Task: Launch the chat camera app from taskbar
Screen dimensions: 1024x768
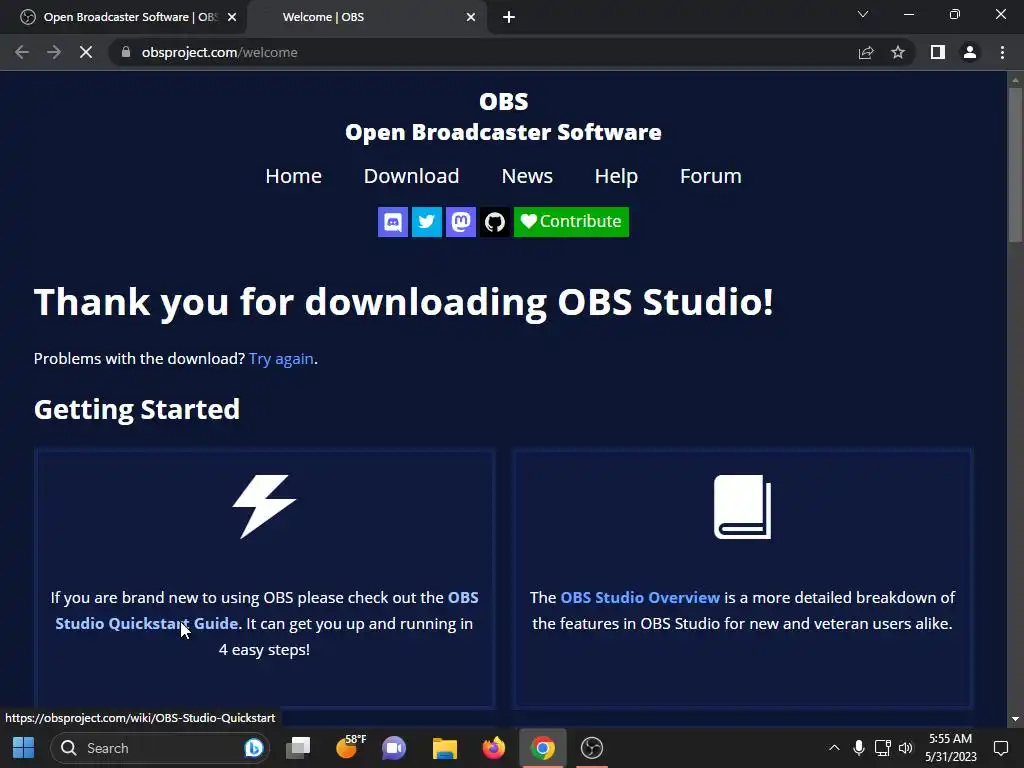Action: tap(394, 748)
